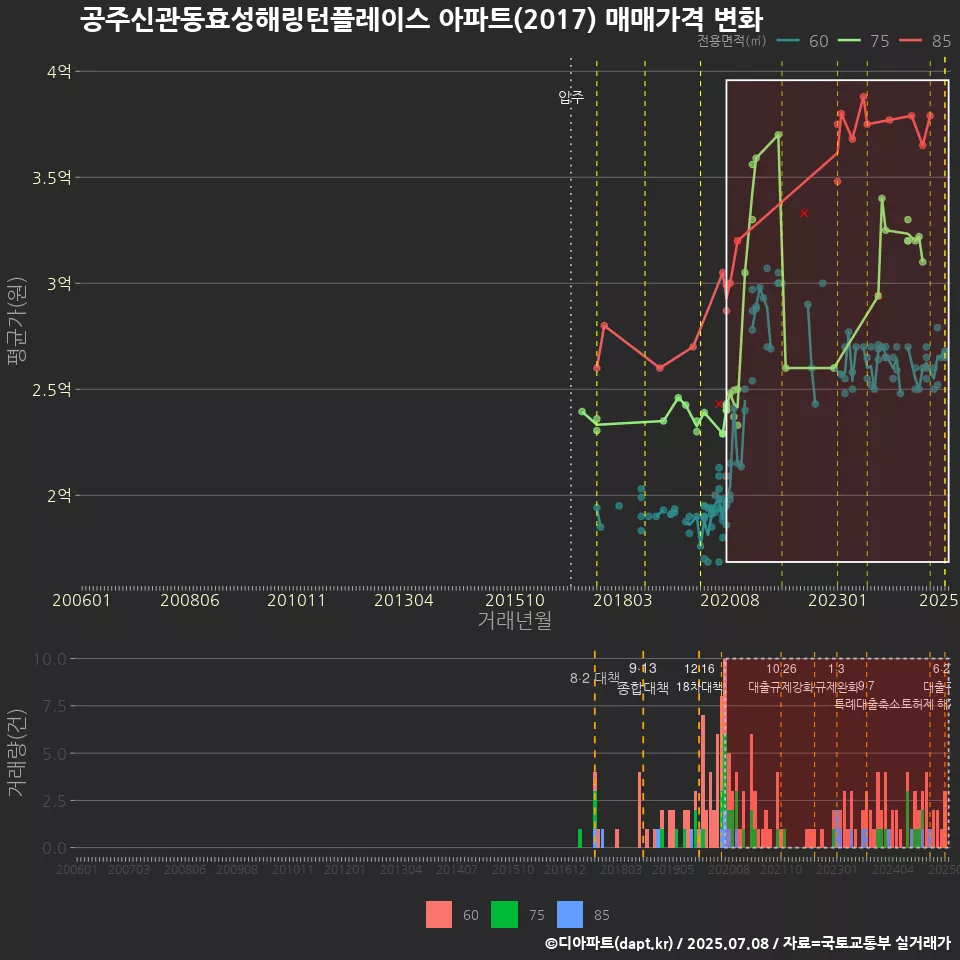Click the 12·16 18차대책 annotation
960x960 pixels.
pos(699,678)
